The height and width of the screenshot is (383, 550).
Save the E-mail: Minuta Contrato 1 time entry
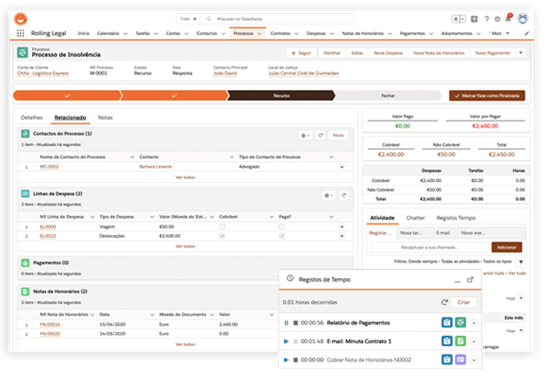point(447,341)
